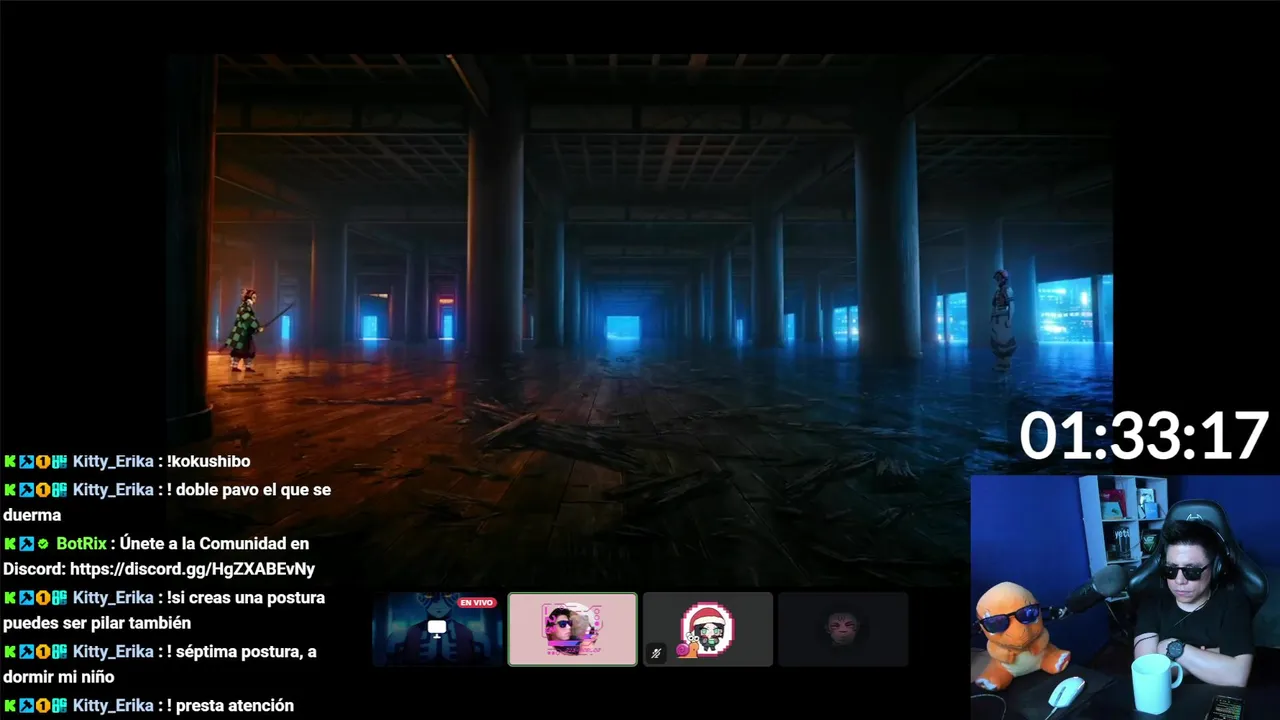This screenshot has height=720, width=1280.
Task: Click the gift badge on the 'séptima postura' message
Action: click(x=59, y=652)
